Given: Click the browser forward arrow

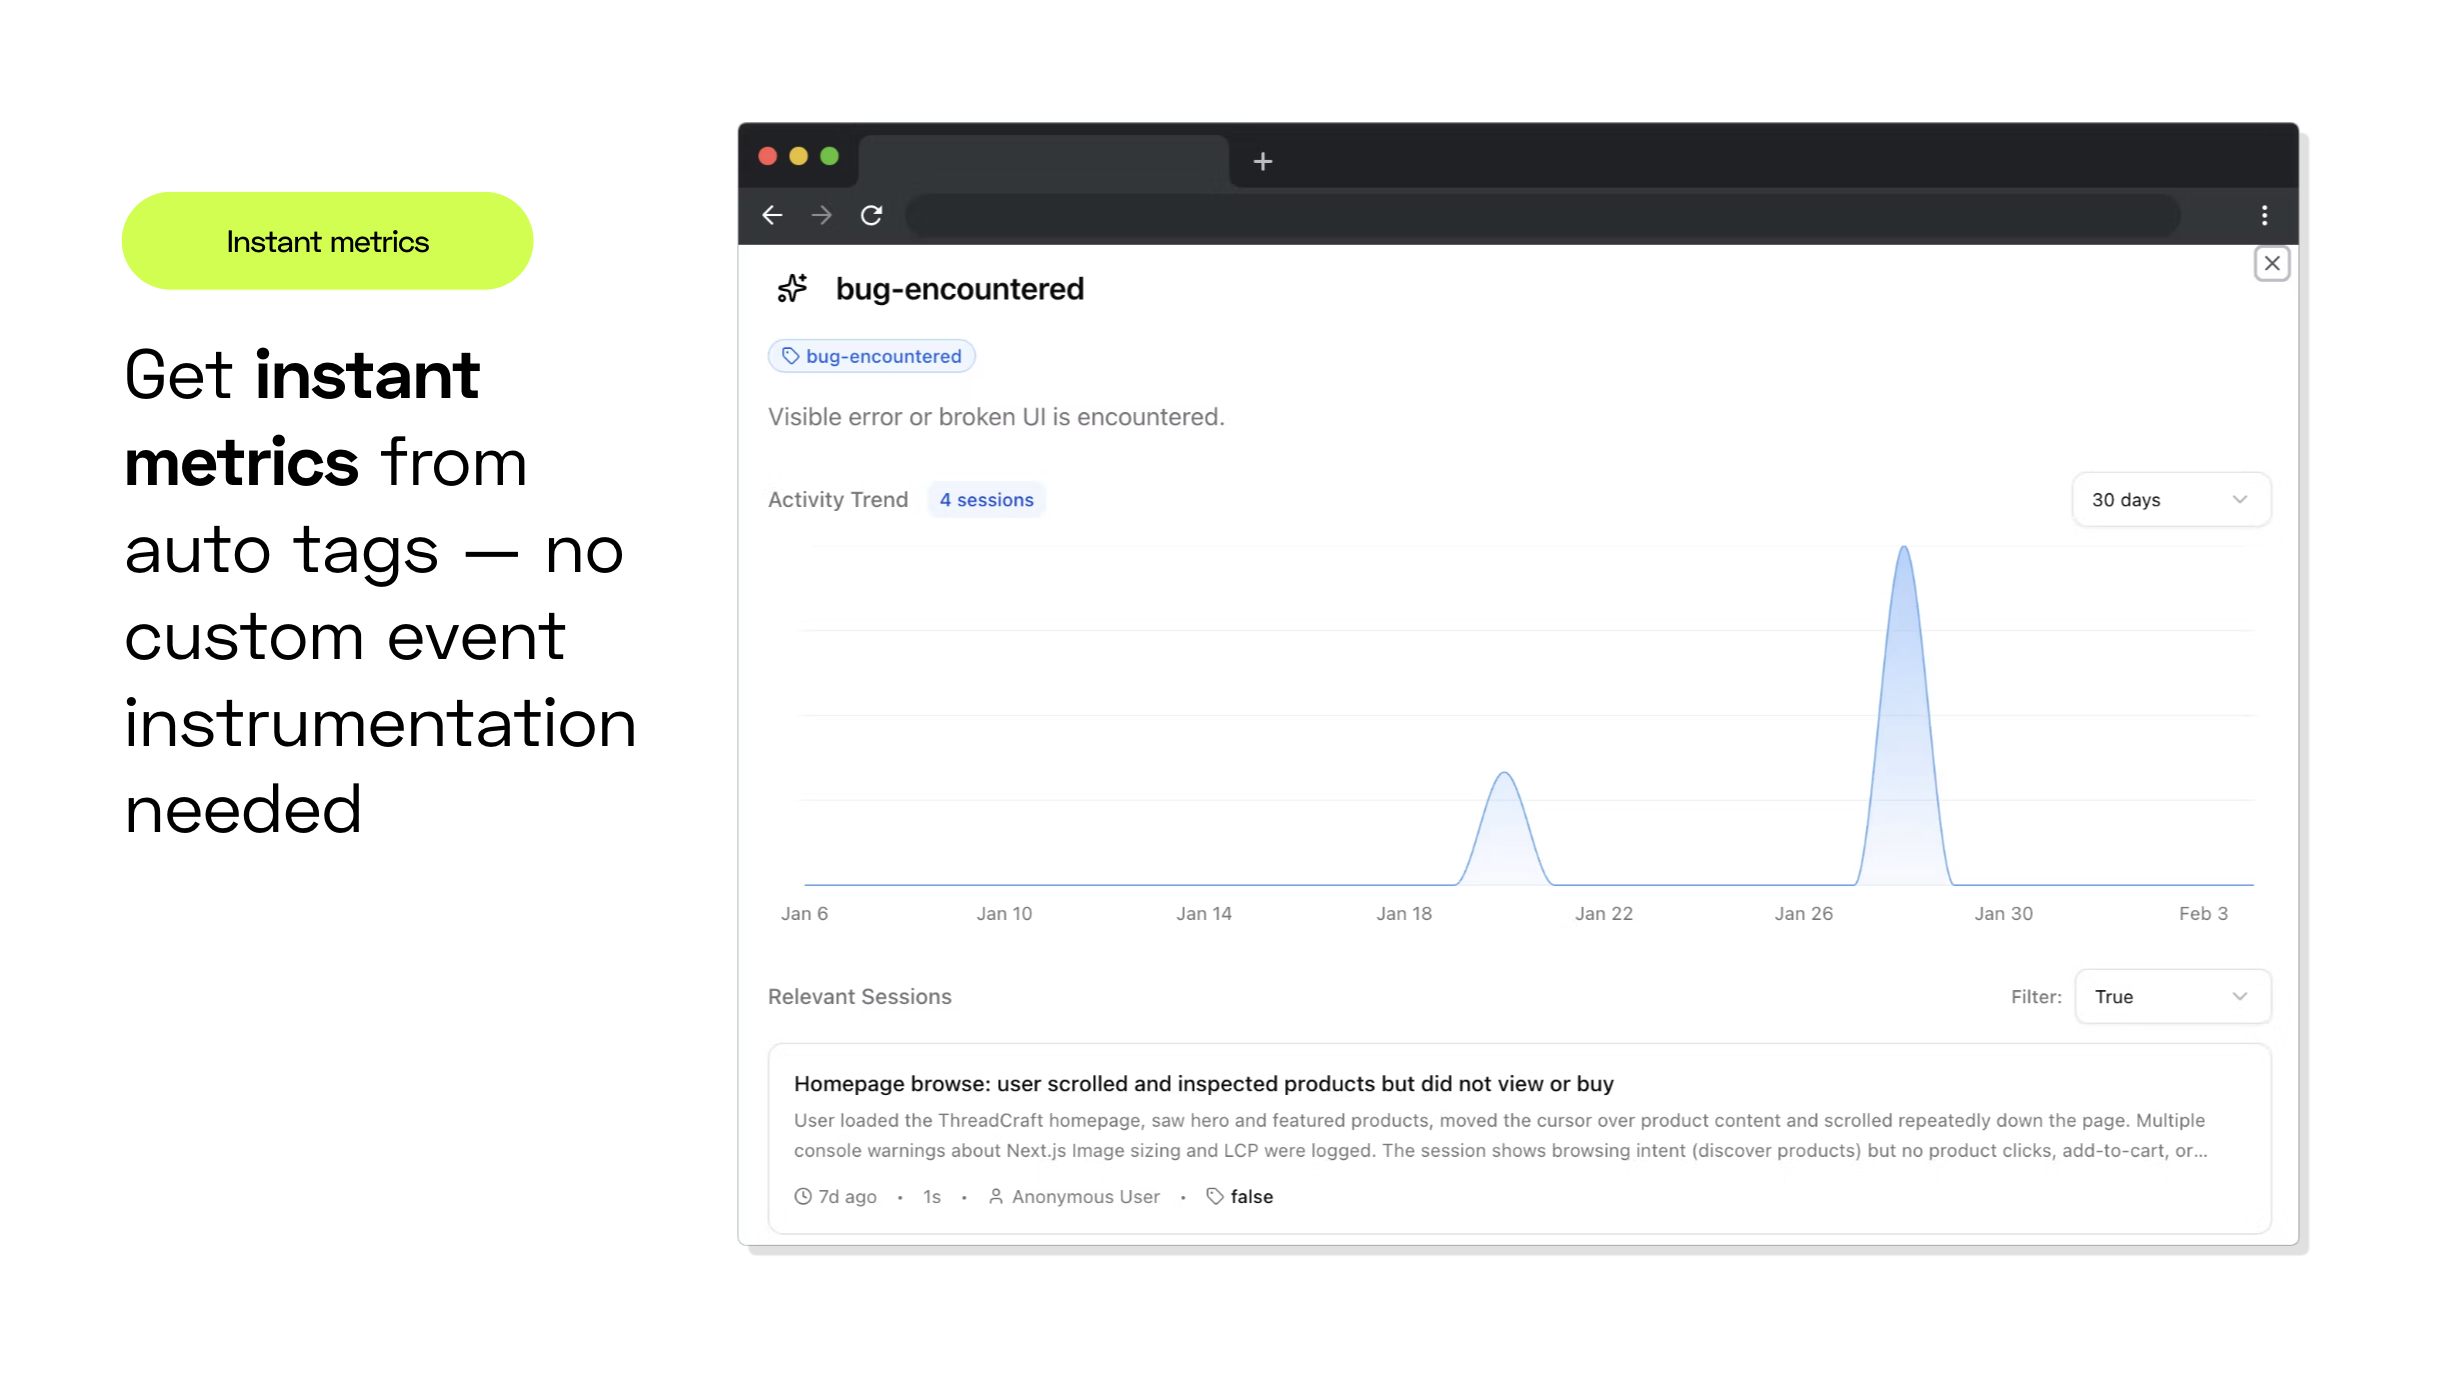Looking at the screenshot, I should pos(821,215).
